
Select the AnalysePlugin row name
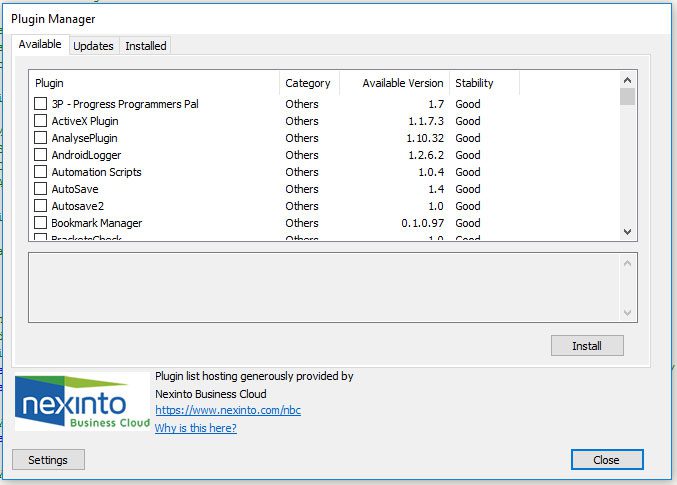[84, 138]
